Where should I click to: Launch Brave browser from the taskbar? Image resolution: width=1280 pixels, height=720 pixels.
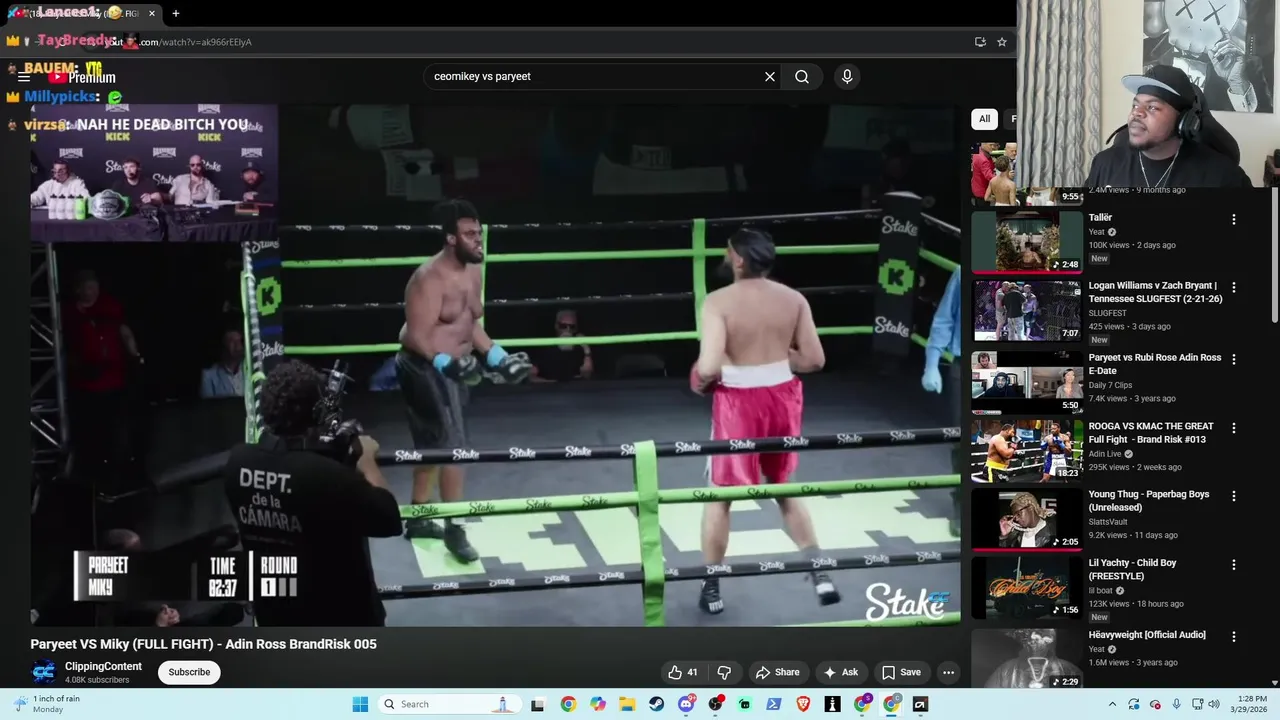[803, 704]
